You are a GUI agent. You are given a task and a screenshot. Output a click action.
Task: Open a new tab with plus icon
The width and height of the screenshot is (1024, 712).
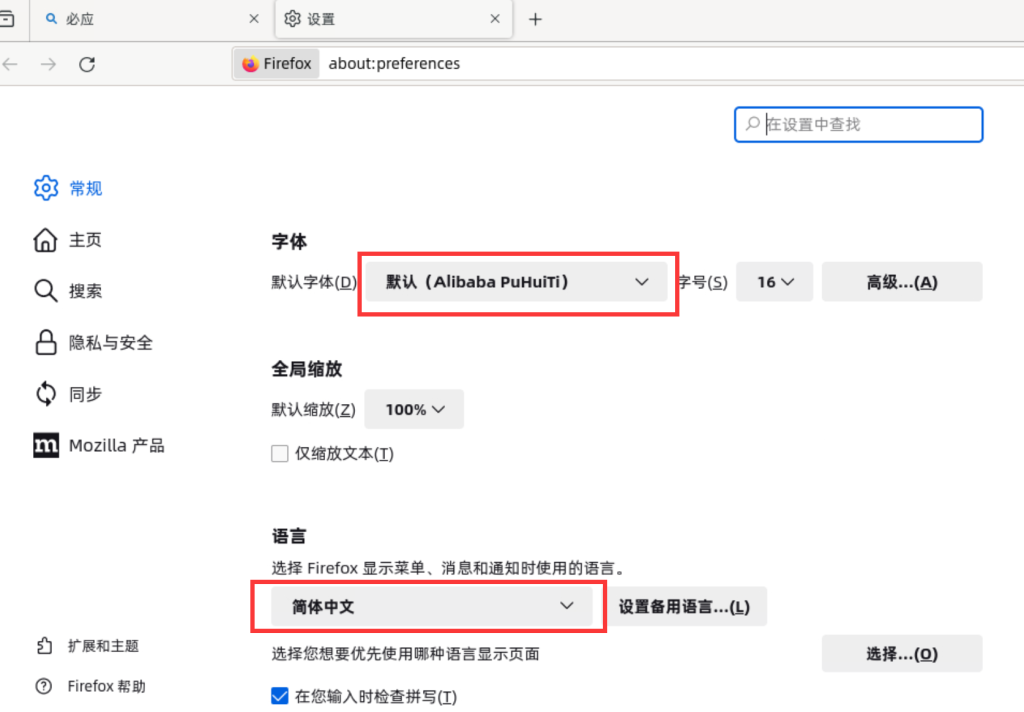(x=536, y=20)
